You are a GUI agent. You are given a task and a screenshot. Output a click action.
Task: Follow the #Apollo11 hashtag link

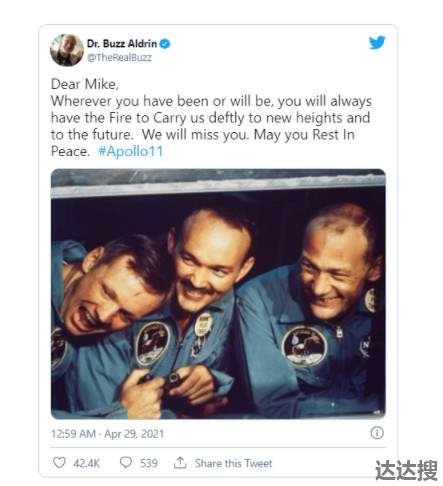tap(131, 151)
